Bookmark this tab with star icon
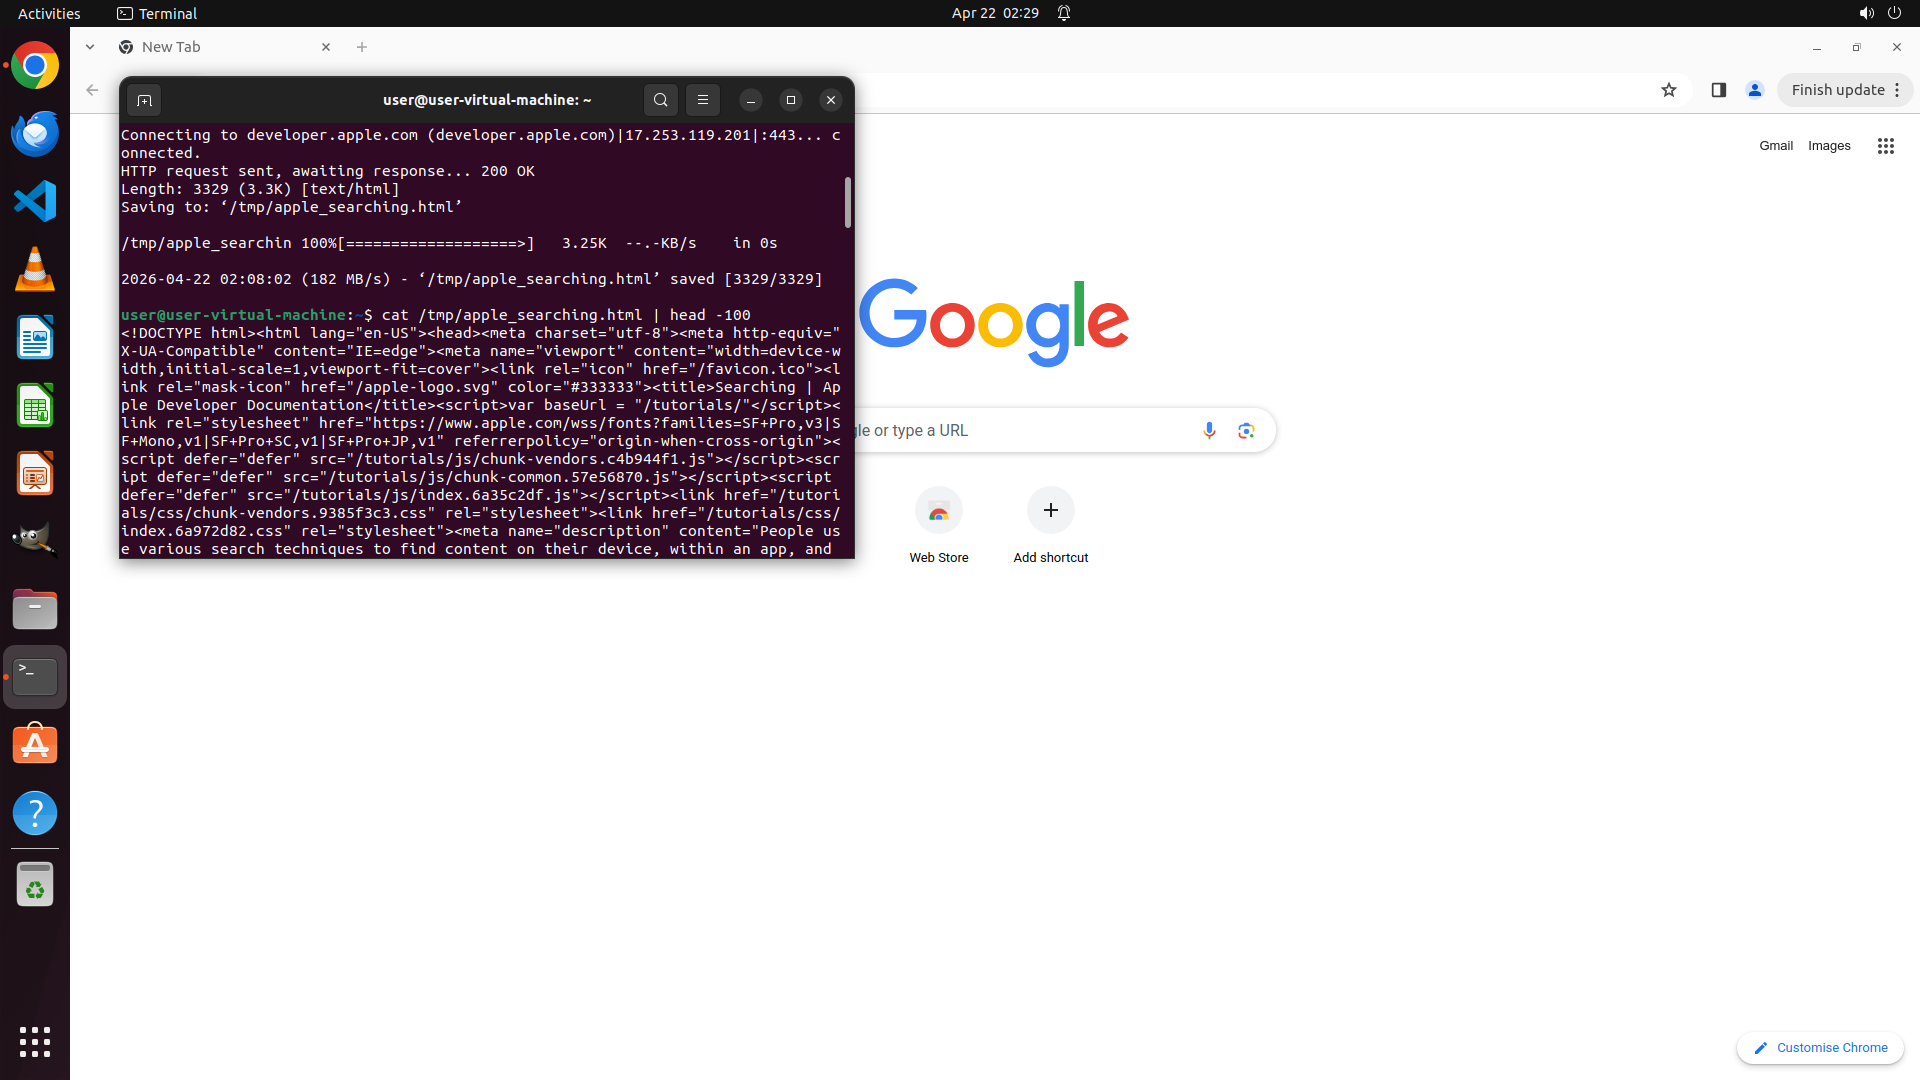The width and height of the screenshot is (1920, 1080). tap(1668, 90)
